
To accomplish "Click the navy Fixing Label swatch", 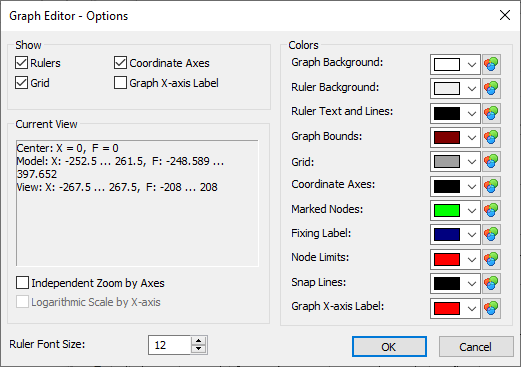I will coord(447,235).
